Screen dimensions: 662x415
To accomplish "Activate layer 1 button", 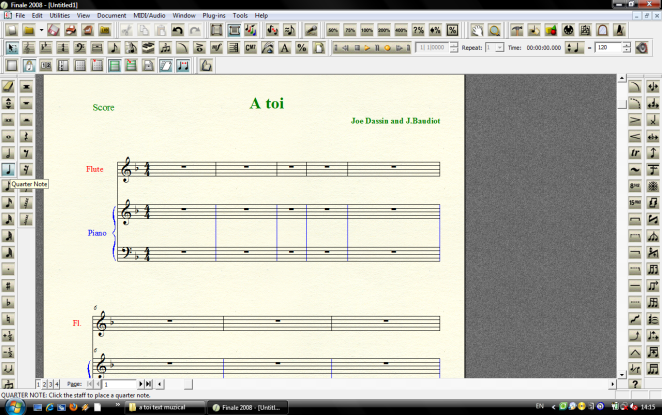I will [38, 384].
